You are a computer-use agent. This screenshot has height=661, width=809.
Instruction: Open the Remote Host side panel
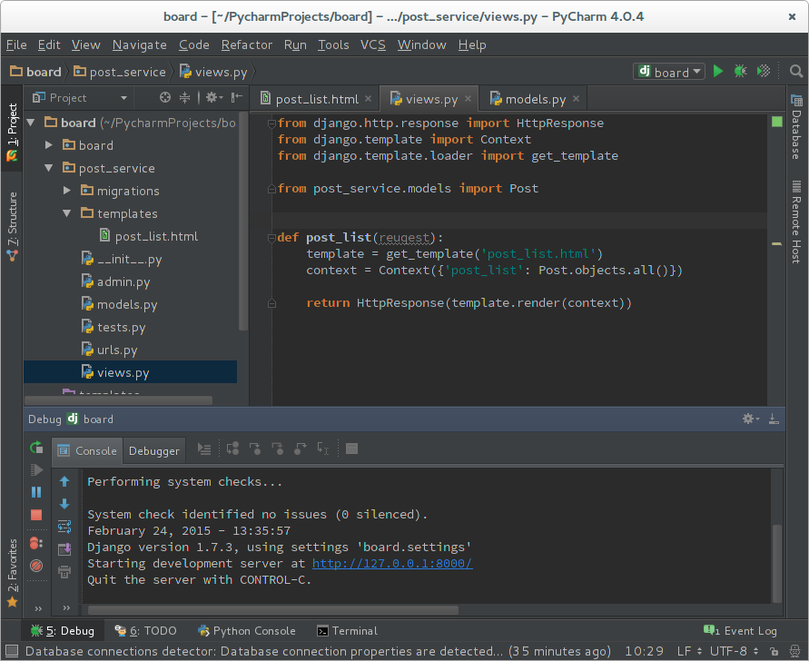[x=796, y=222]
